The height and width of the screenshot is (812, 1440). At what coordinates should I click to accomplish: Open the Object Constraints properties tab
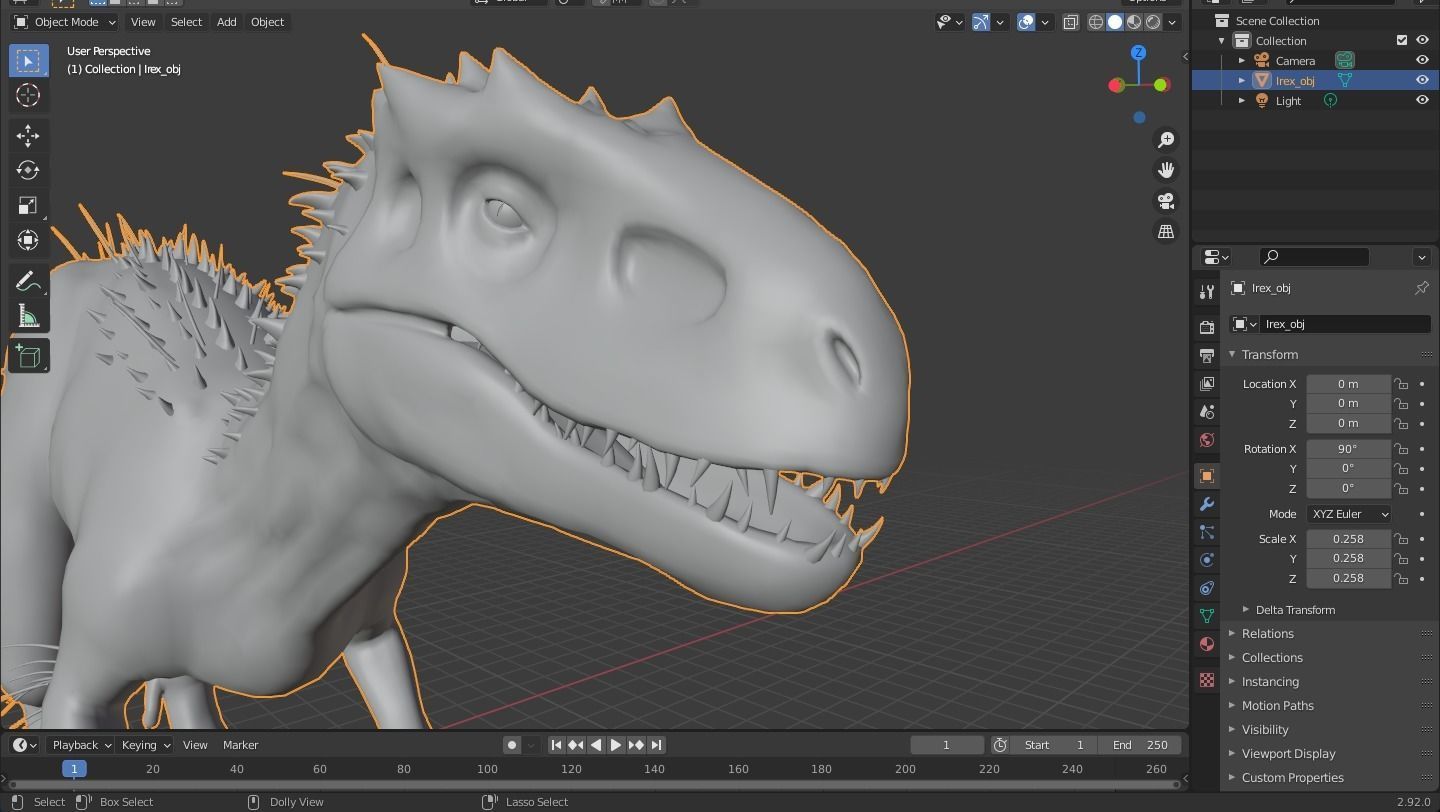[1207, 588]
